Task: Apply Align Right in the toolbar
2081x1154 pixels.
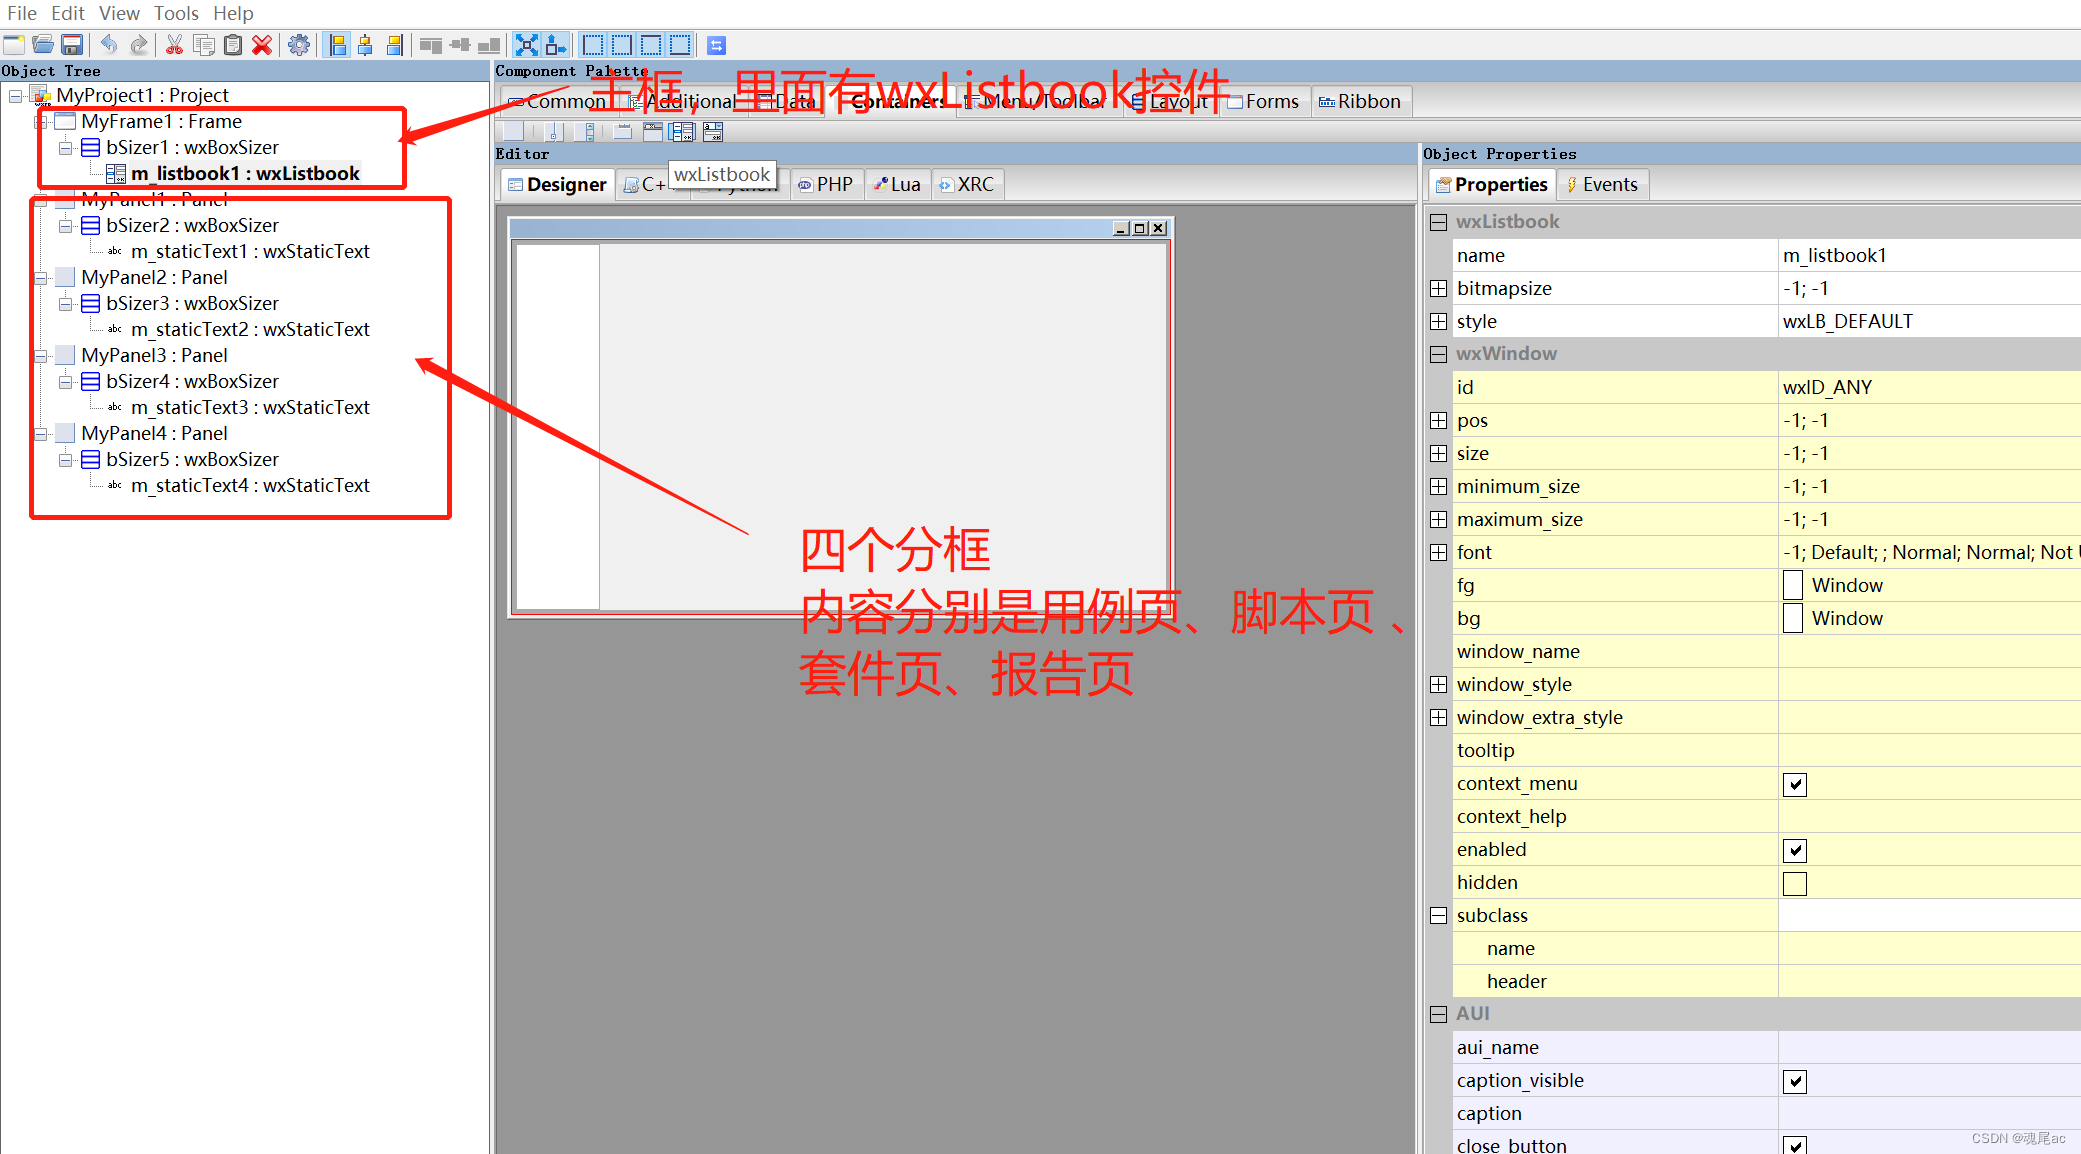Action: [395, 45]
